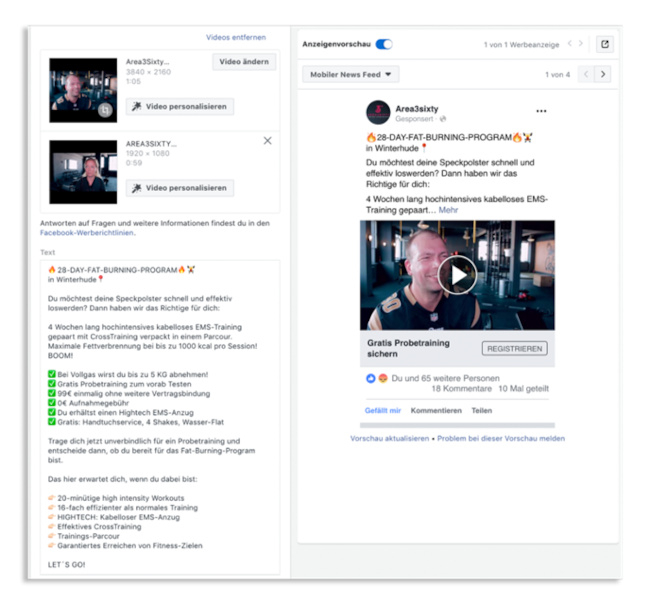Open 18 Kommentare
Viewport: 650px width, 605px height.
(x=461, y=389)
